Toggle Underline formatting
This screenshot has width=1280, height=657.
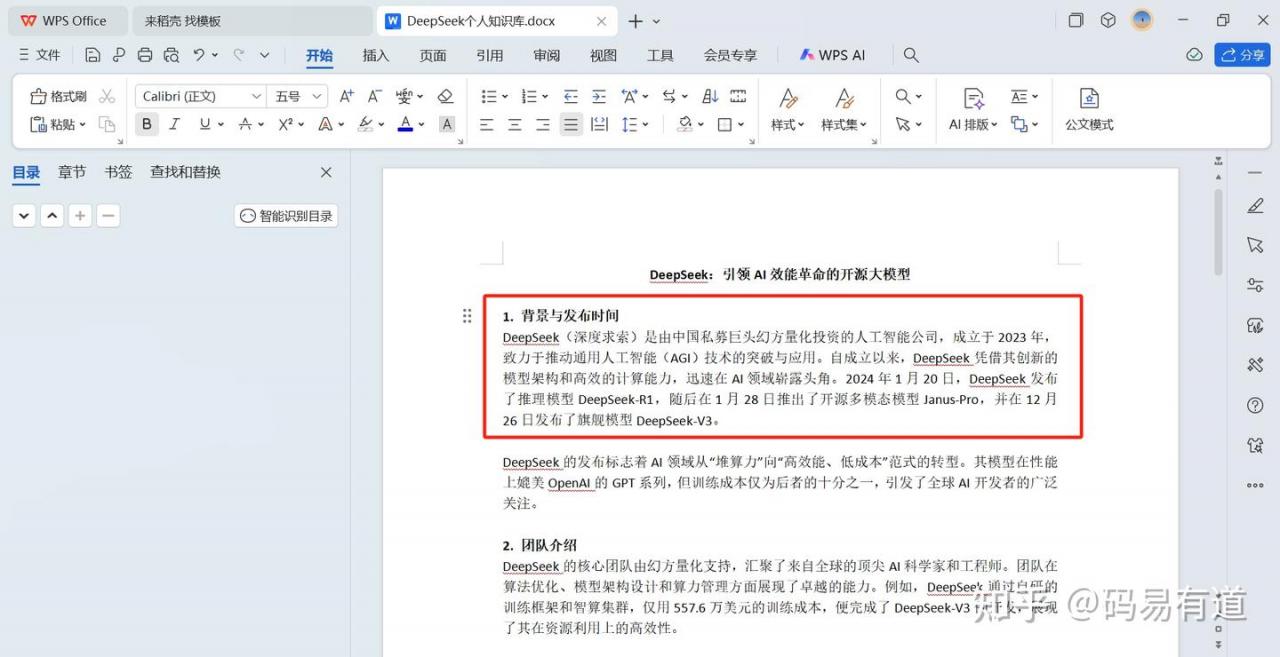[205, 124]
